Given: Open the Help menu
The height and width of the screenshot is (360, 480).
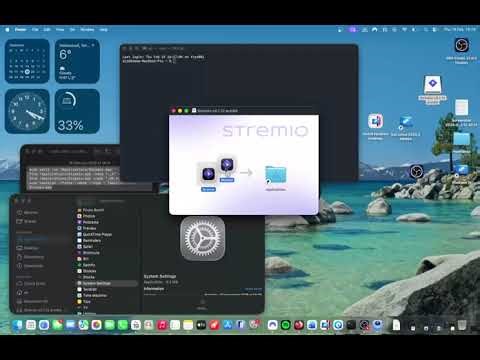Looking at the screenshot, I should click(104, 30).
